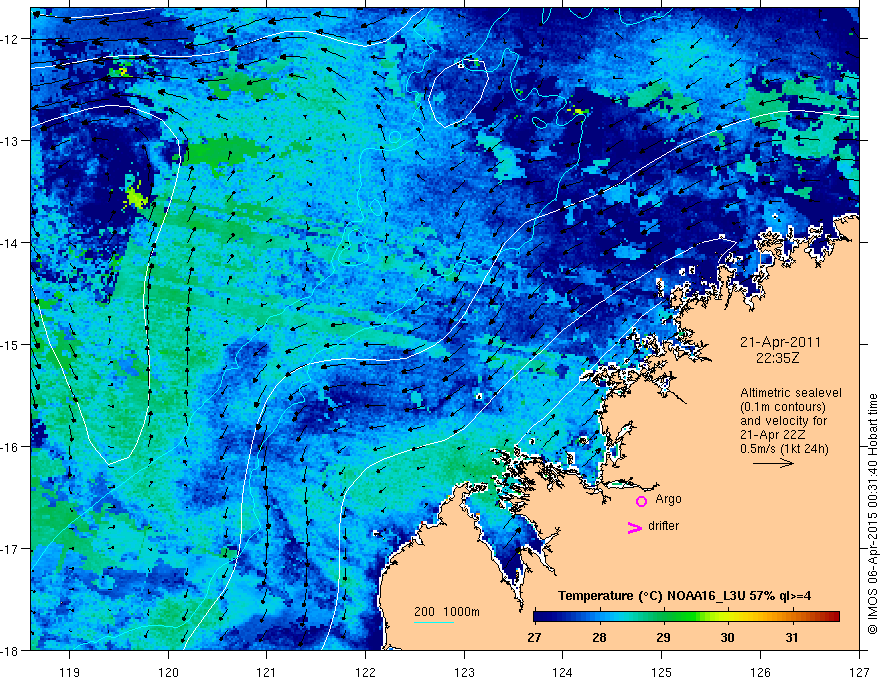This screenshot has height=680, width=880.
Task: Click the magenta Argo circle marker
Action: (x=641, y=501)
